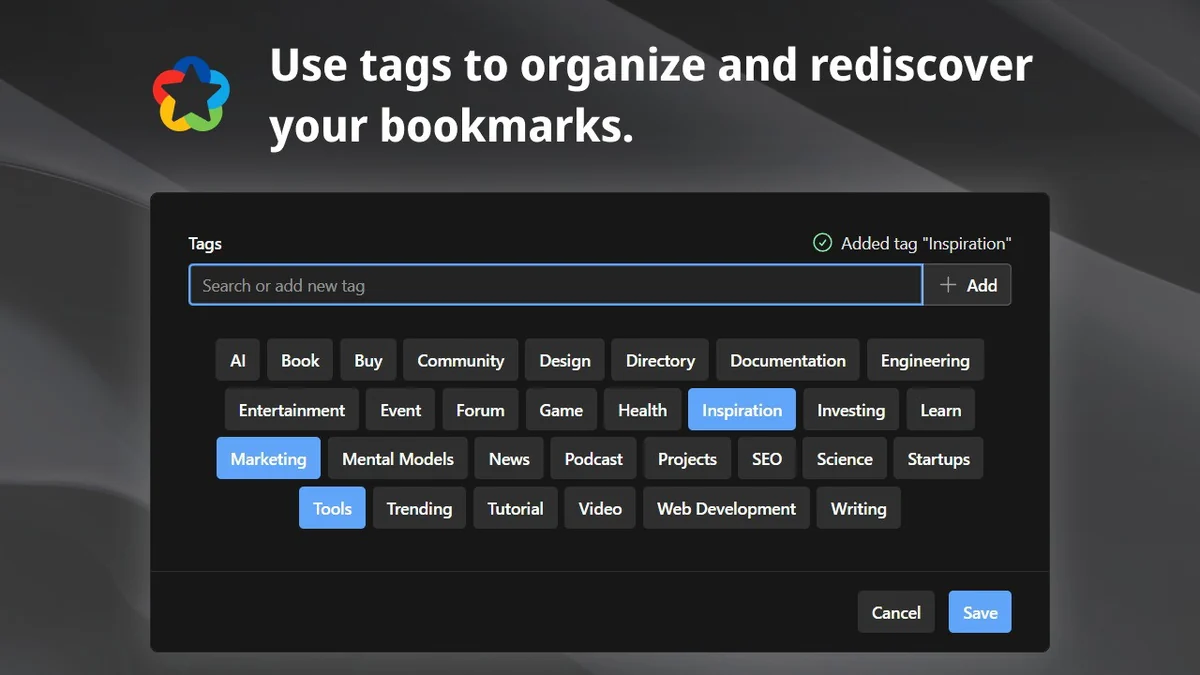Image resolution: width=1200 pixels, height=675 pixels.
Task: Click the green checkmark success icon
Action: pyautogui.click(x=822, y=243)
